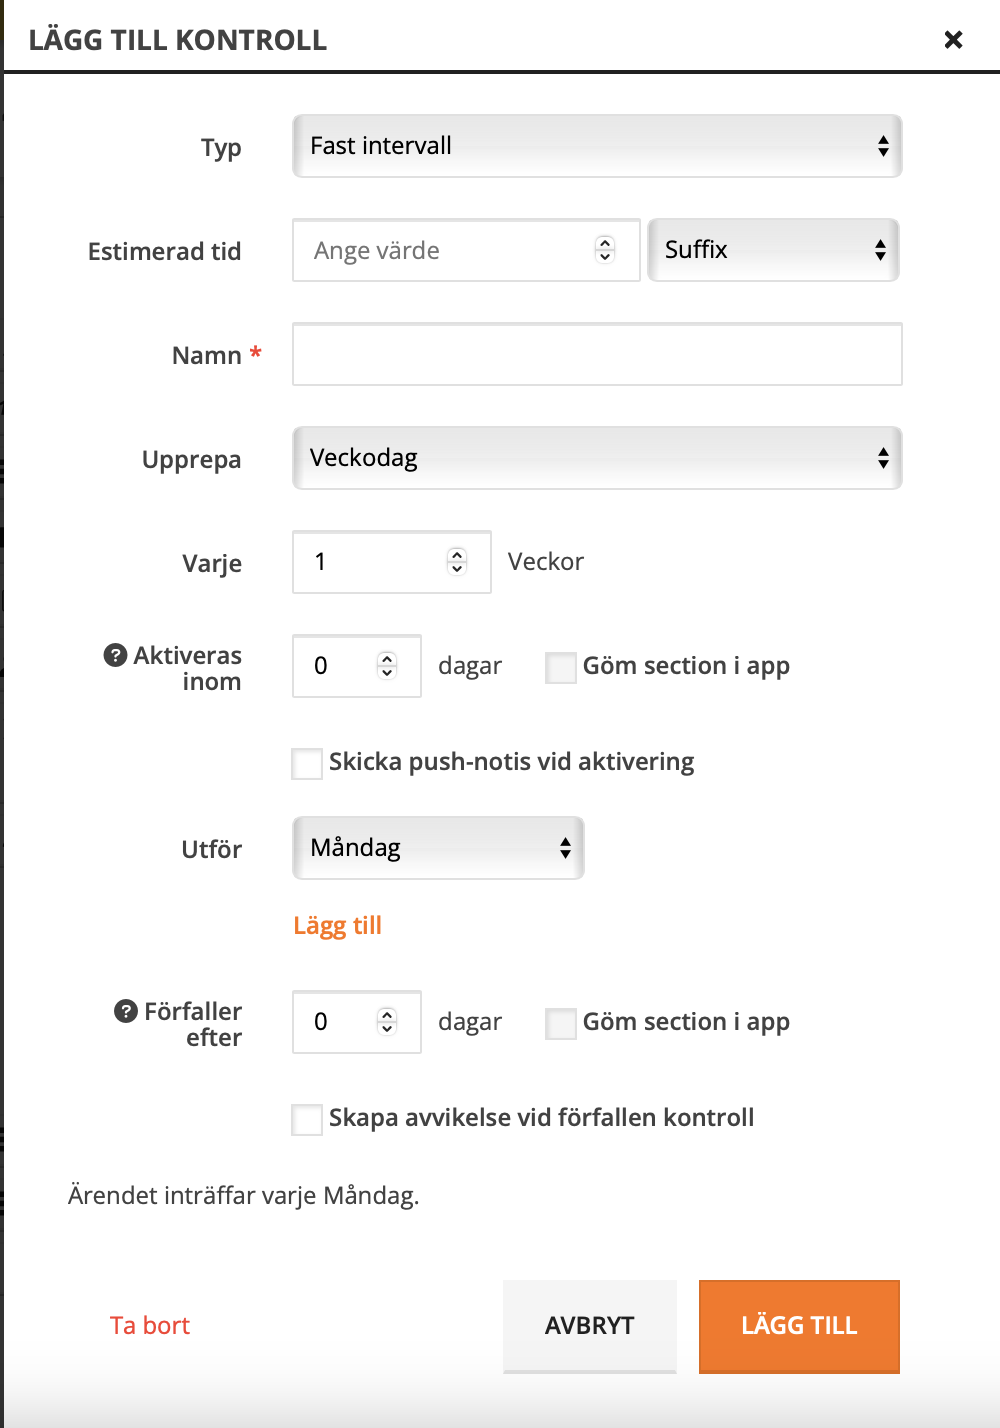1000x1428 pixels.
Task: Open the Utför weekday dropdown showing Måndag
Action: pos(438,848)
